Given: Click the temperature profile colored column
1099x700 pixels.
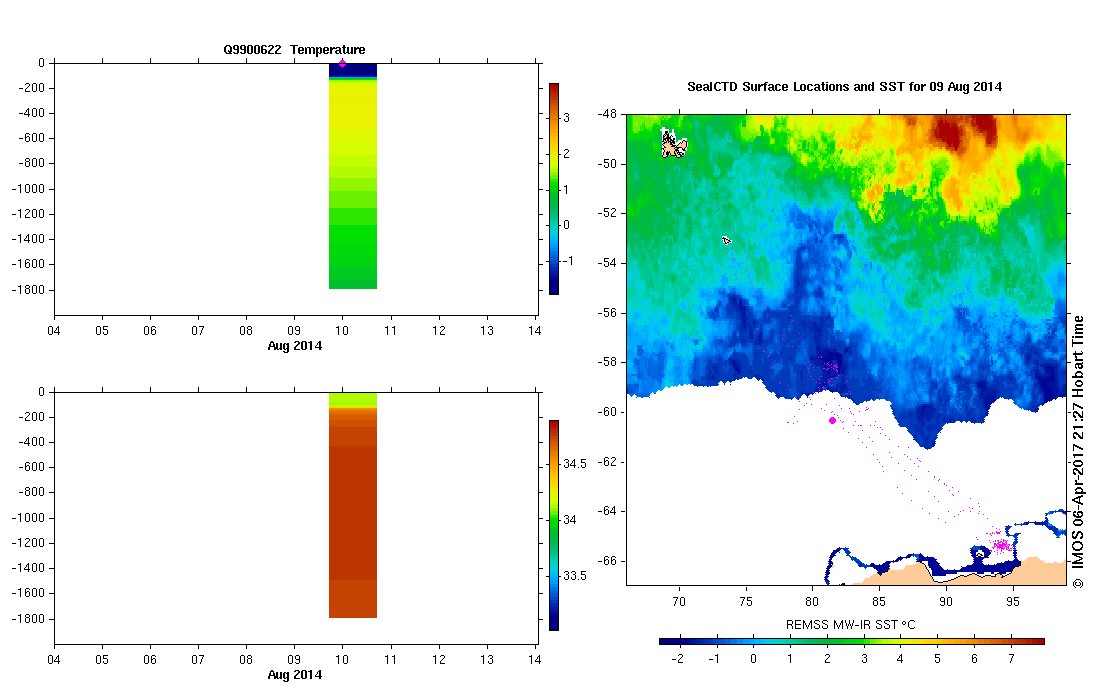Looking at the screenshot, I should pos(353,176).
